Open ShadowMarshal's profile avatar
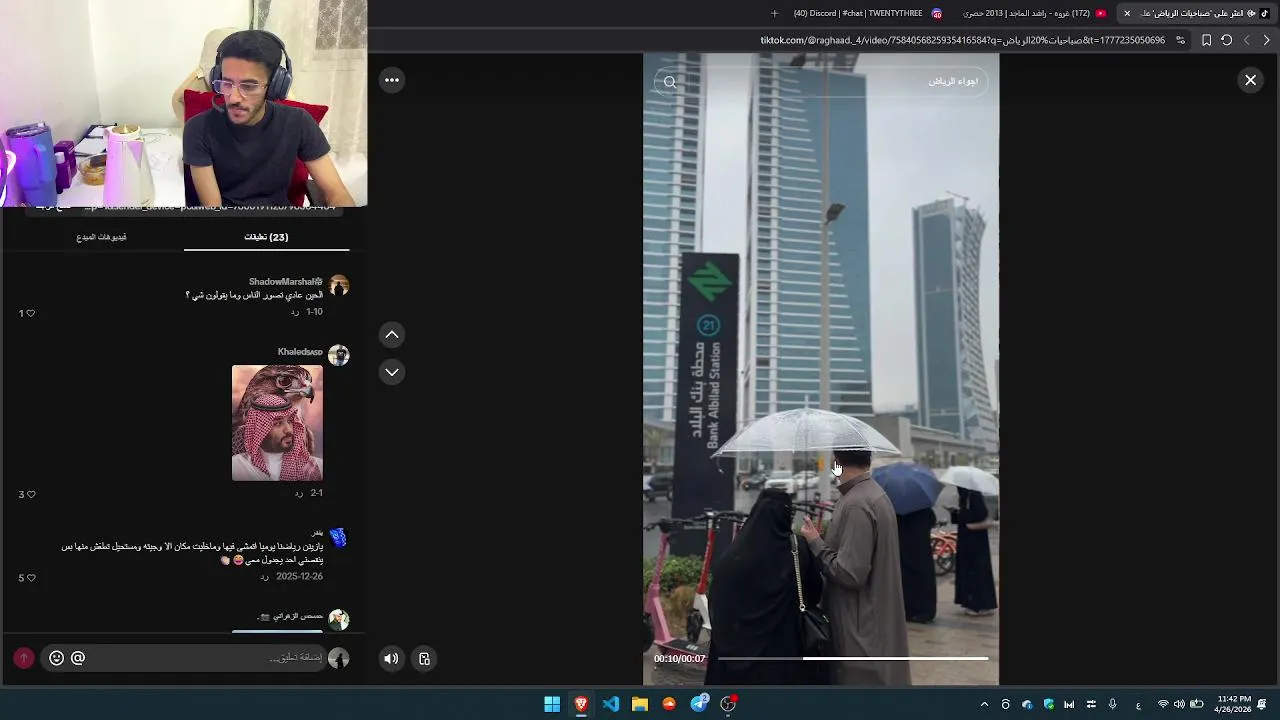Image resolution: width=1280 pixels, height=720 pixels. click(339, 286)
